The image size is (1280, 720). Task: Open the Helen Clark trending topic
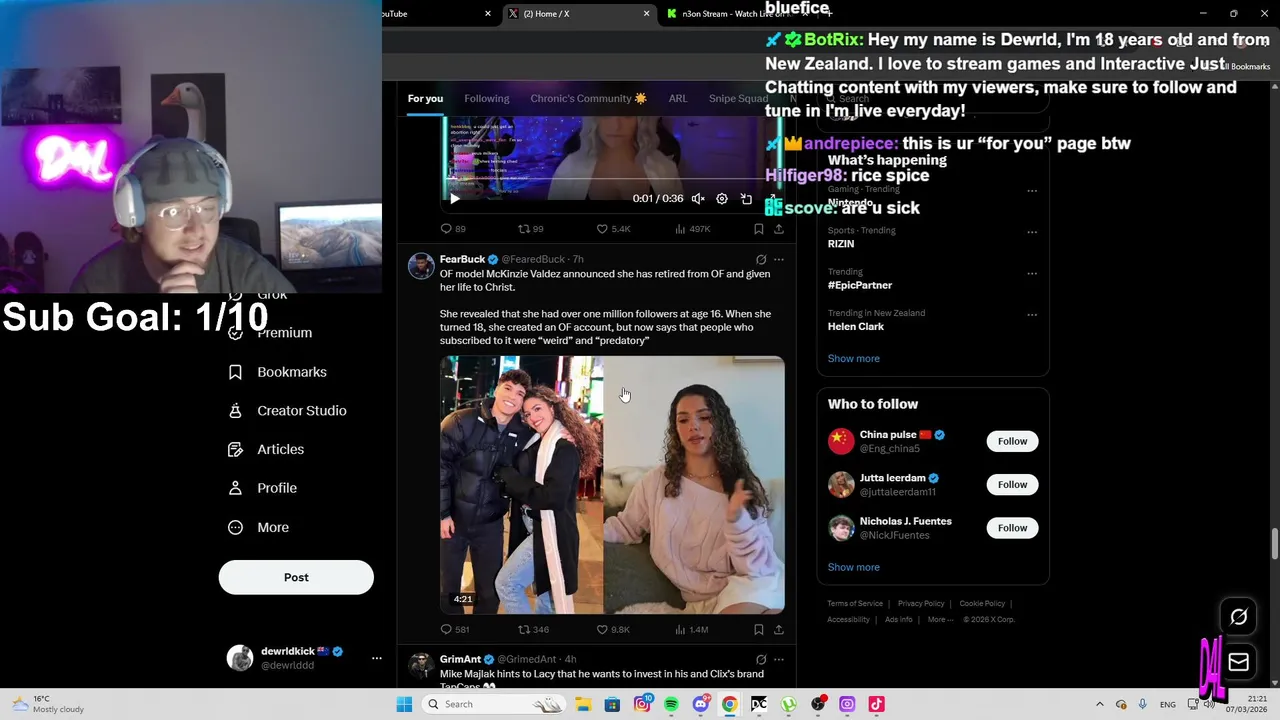(855, 326)
